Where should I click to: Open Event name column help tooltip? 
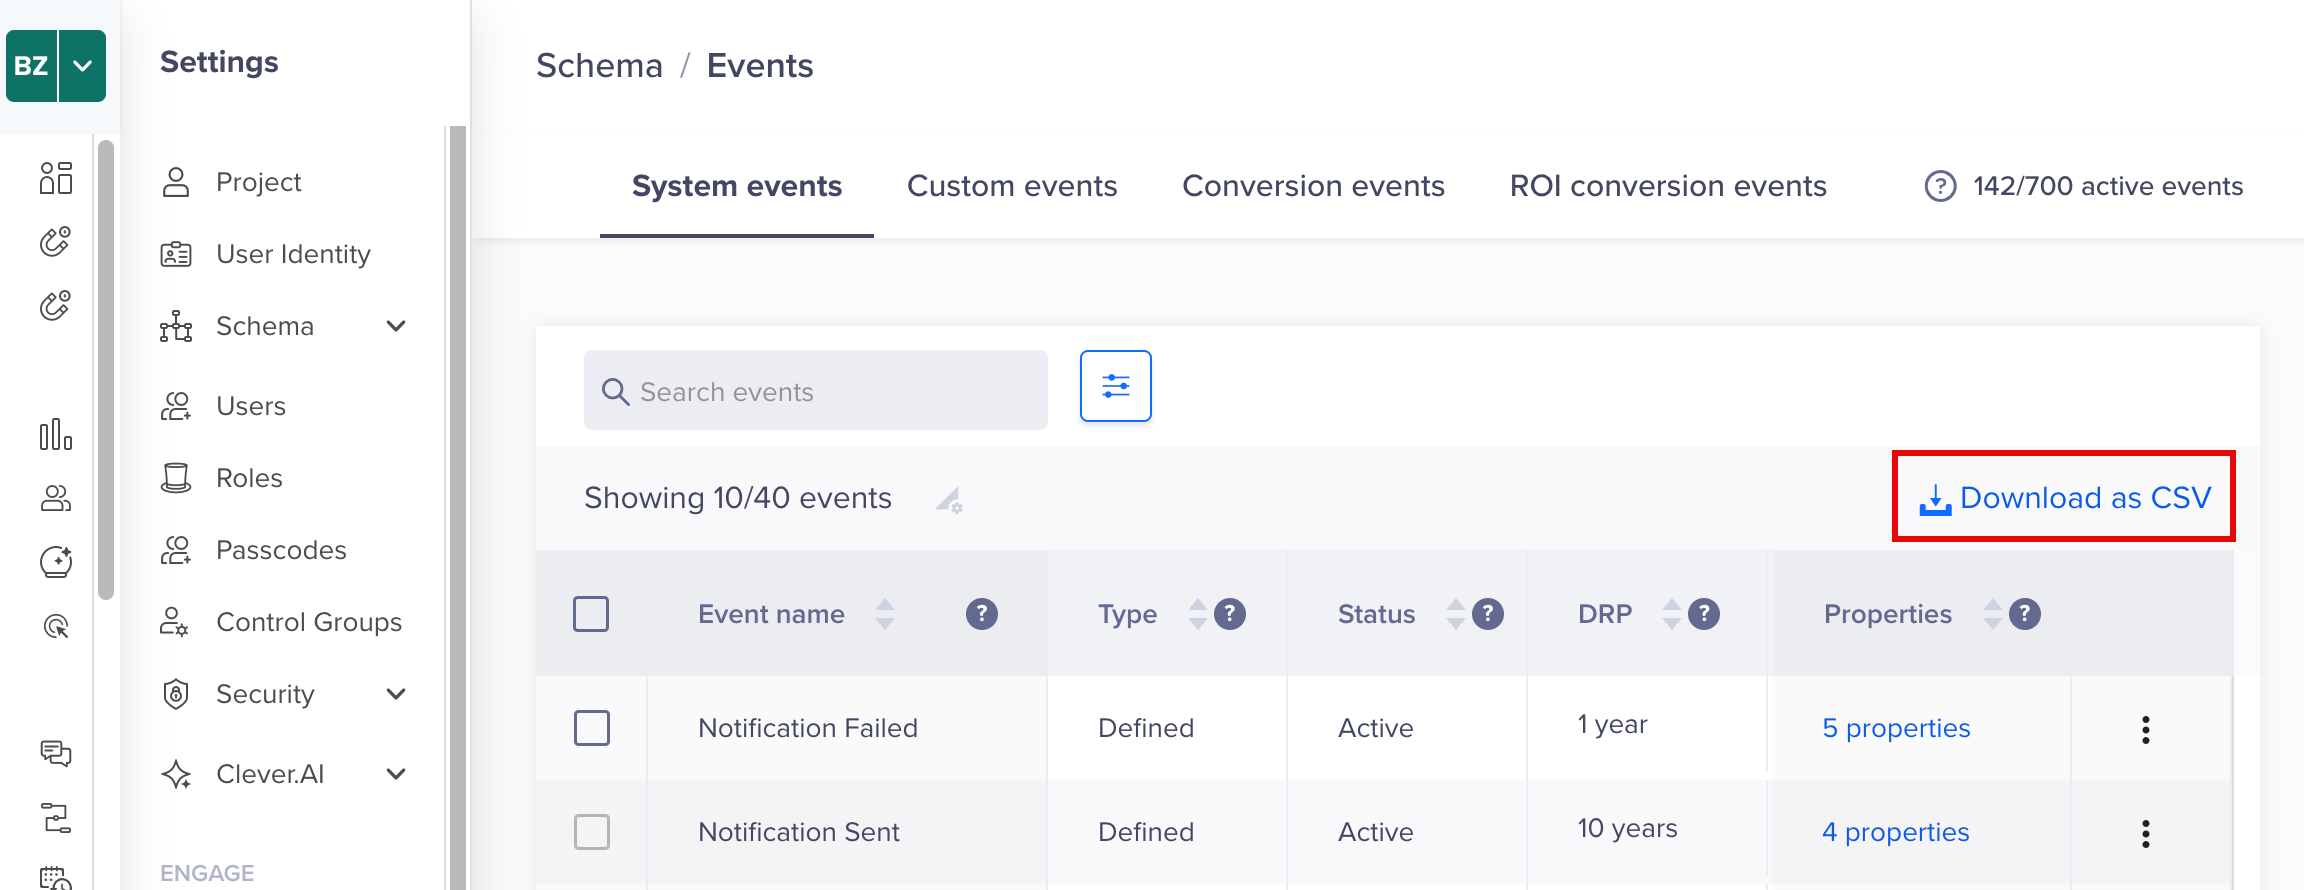click(x=982, y=614)
